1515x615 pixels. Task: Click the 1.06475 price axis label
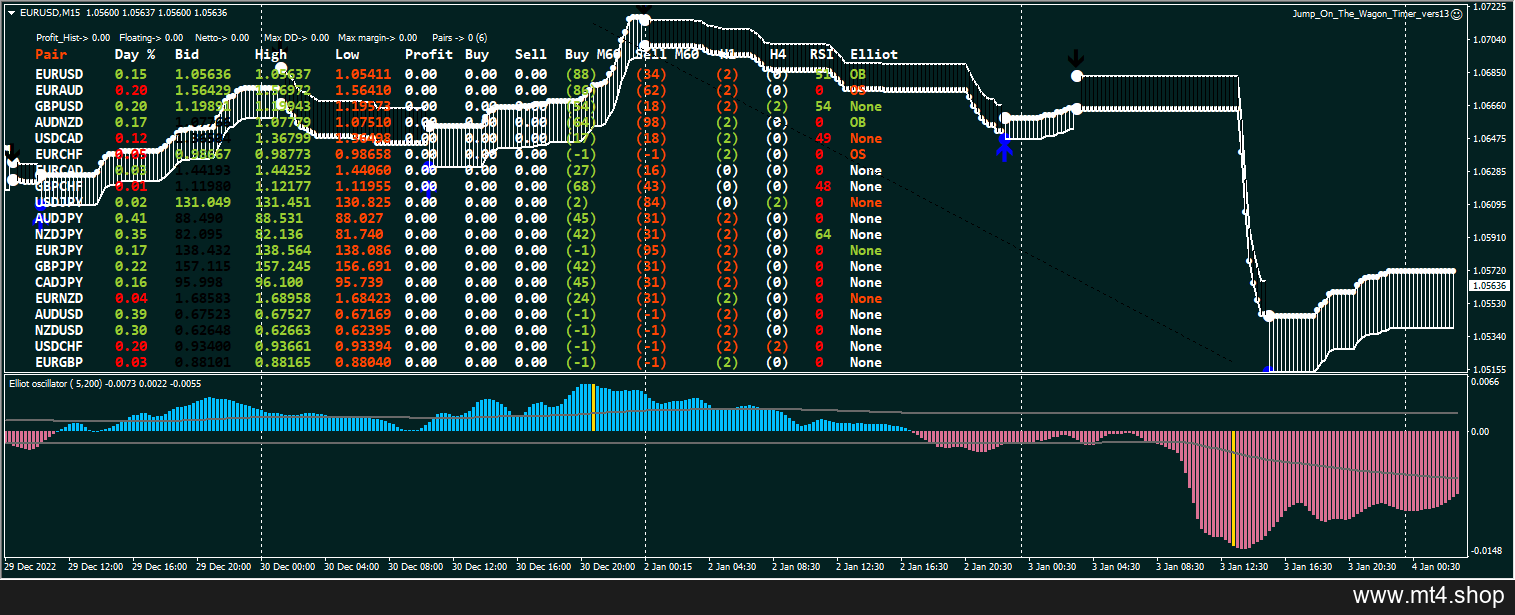(x=1490, y=139)
